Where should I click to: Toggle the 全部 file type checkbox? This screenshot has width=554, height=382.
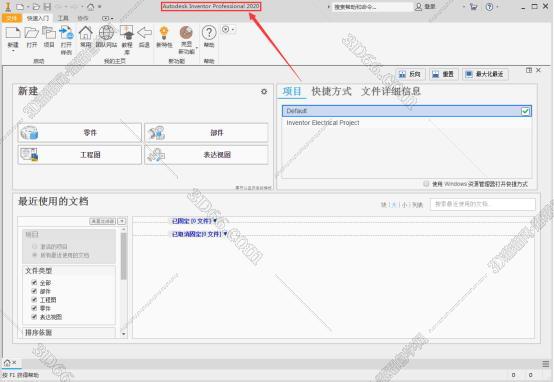coord(34,282)
